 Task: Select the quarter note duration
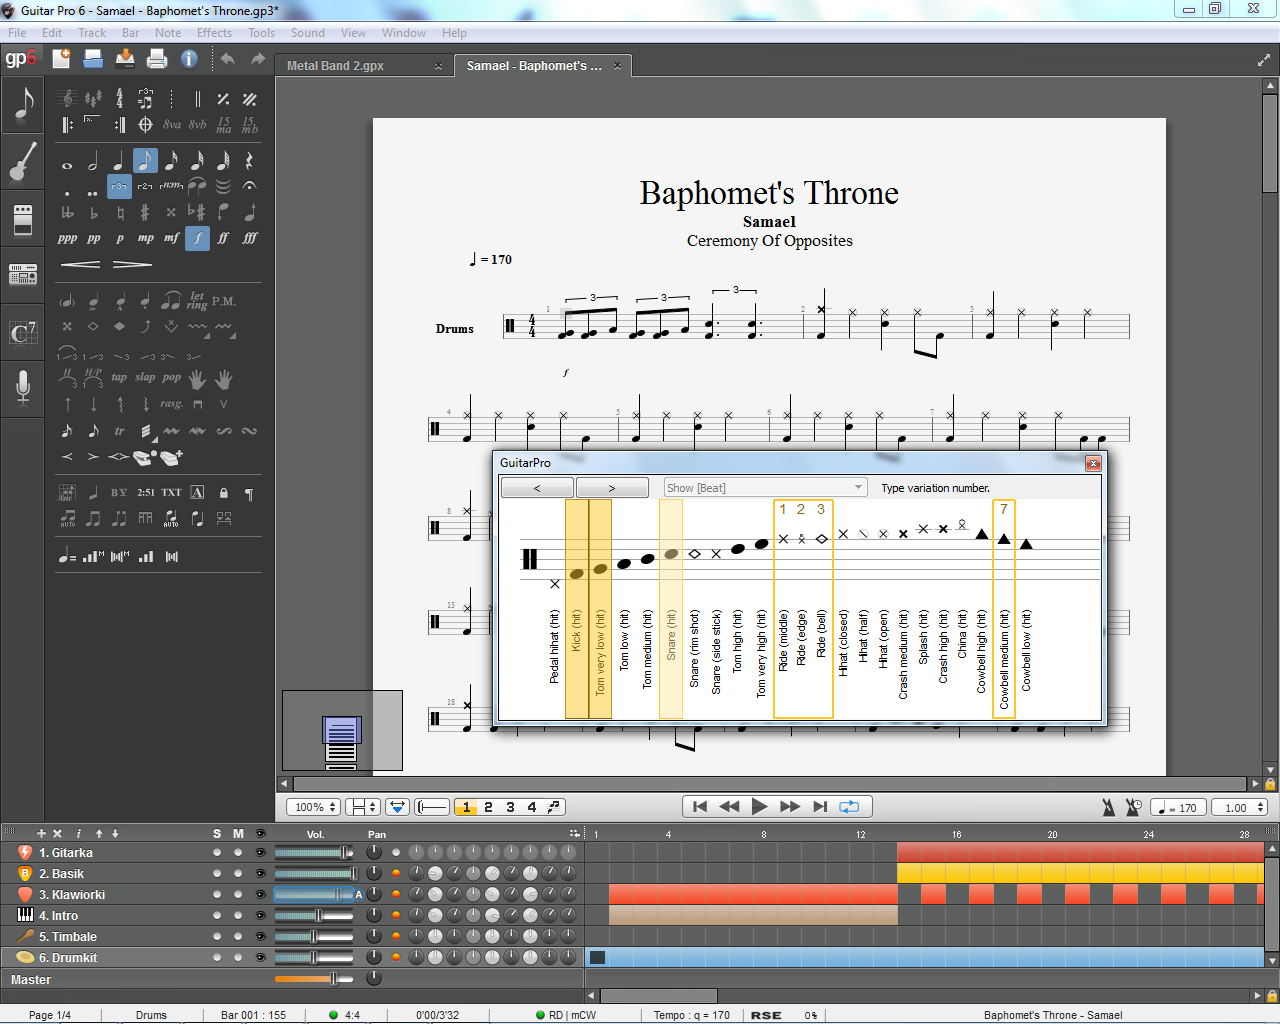(x=119, y=161)
